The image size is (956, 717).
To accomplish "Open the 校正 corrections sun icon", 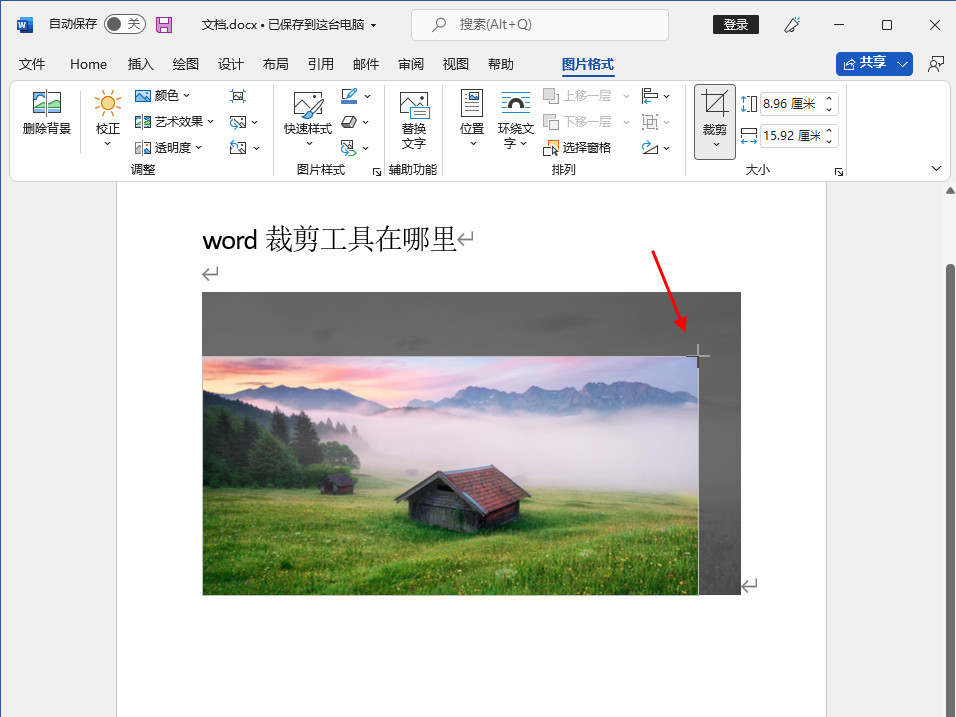I will (x=108, y=103).
